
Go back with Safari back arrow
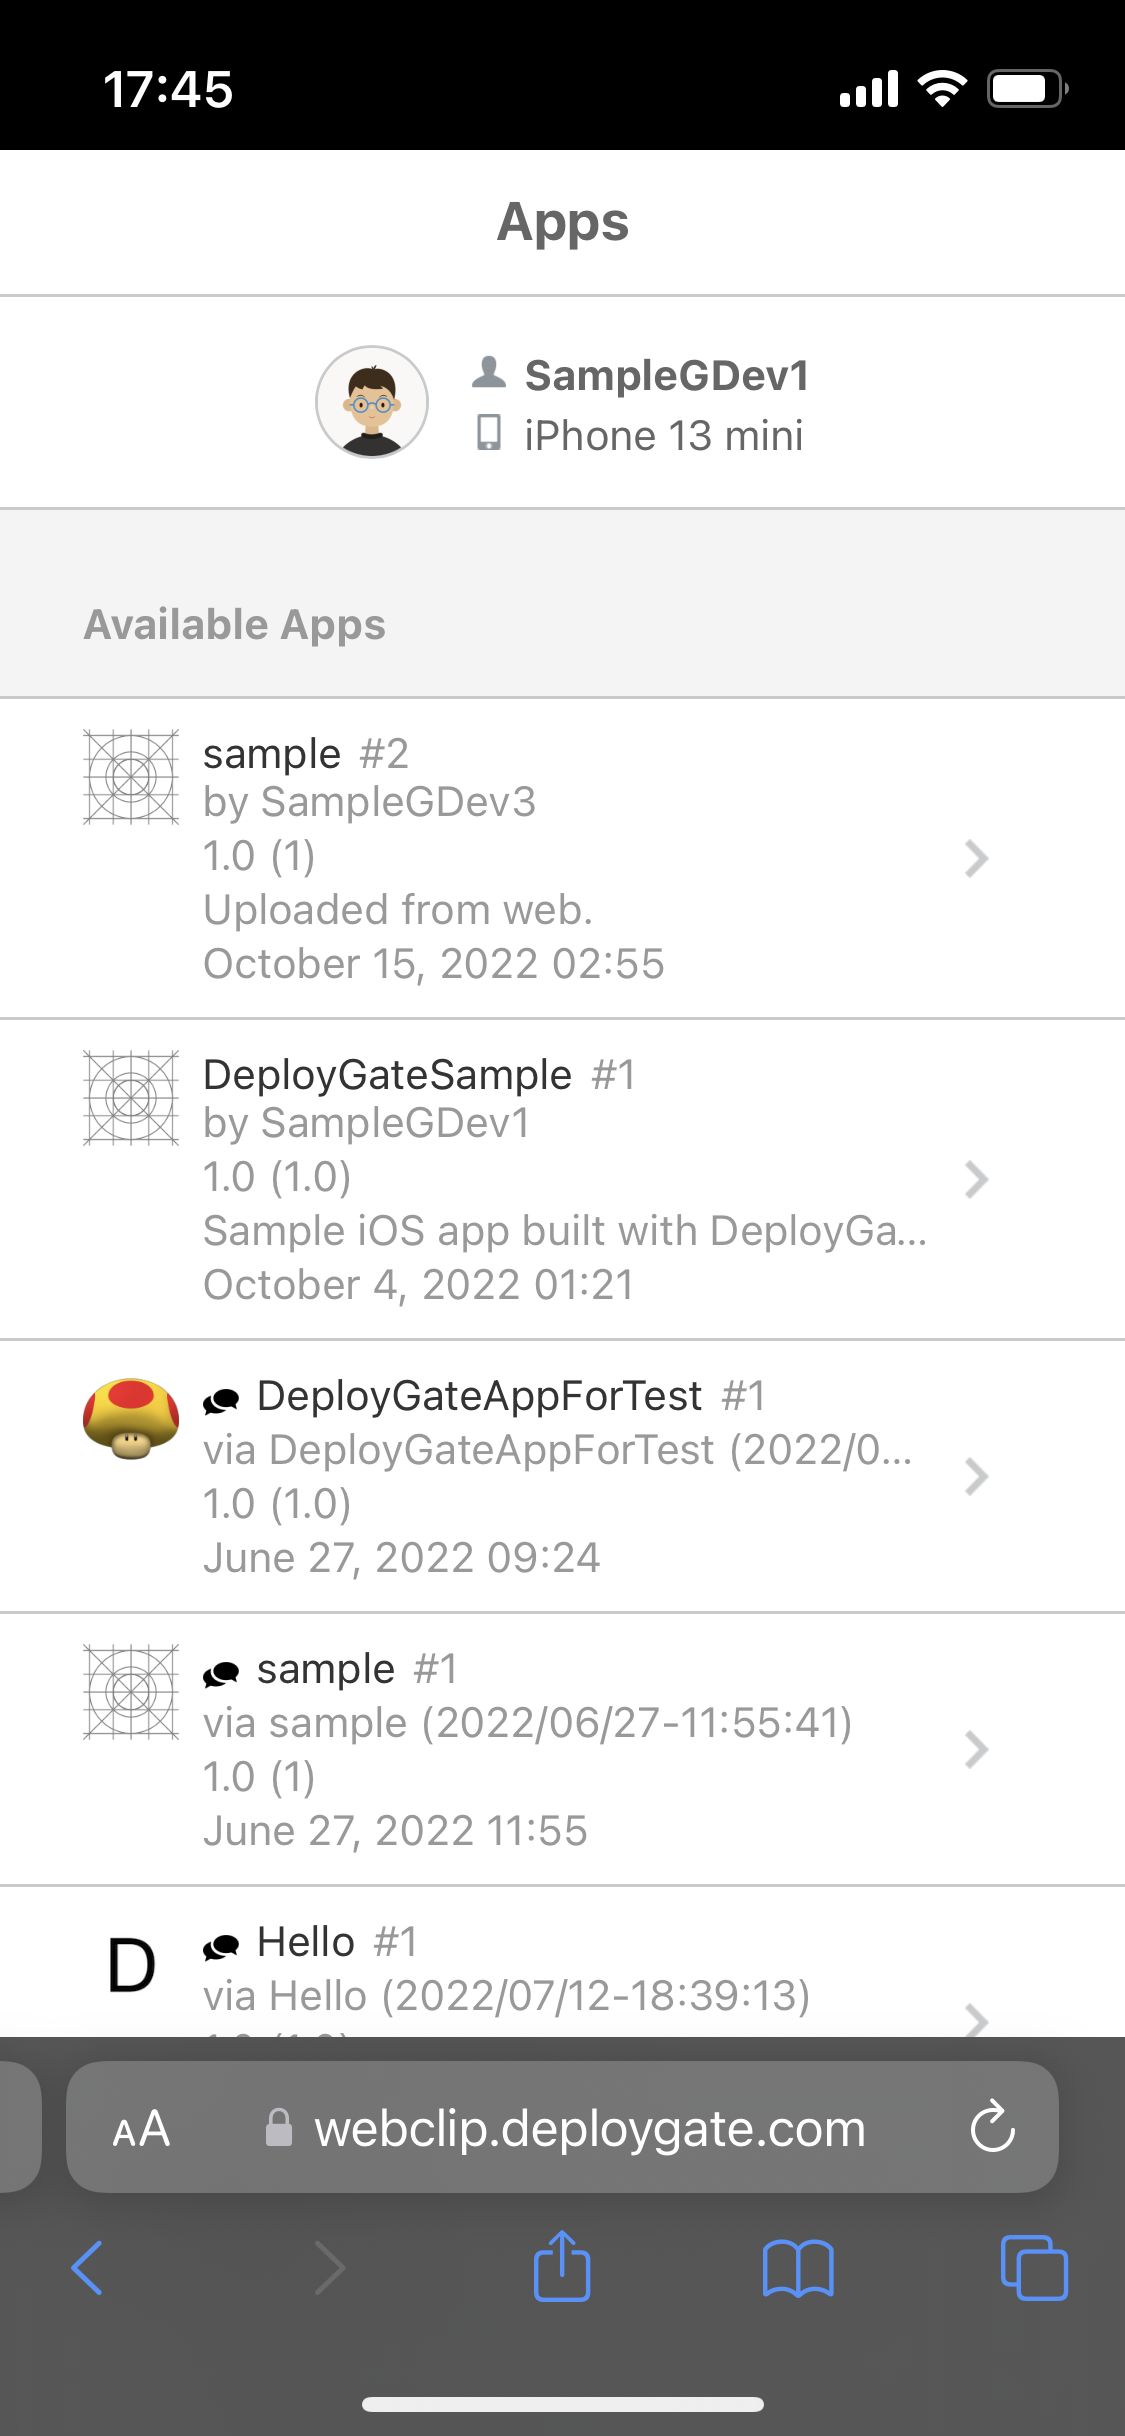click(87, 2267)
